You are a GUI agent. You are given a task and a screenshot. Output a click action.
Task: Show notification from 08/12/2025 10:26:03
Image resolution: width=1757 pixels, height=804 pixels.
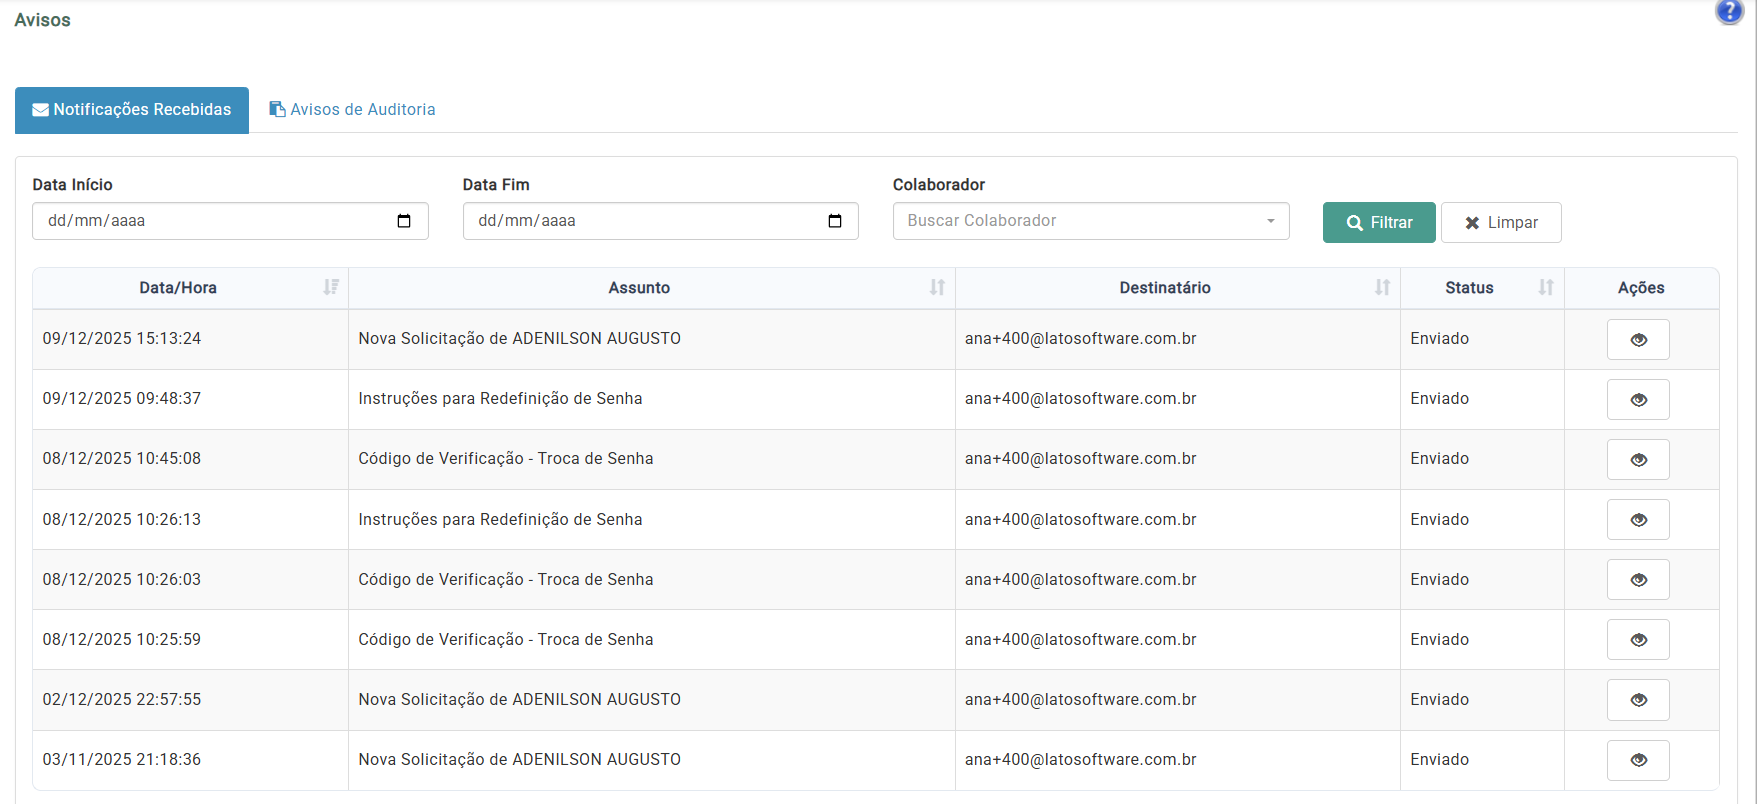tap(1637, 580)
